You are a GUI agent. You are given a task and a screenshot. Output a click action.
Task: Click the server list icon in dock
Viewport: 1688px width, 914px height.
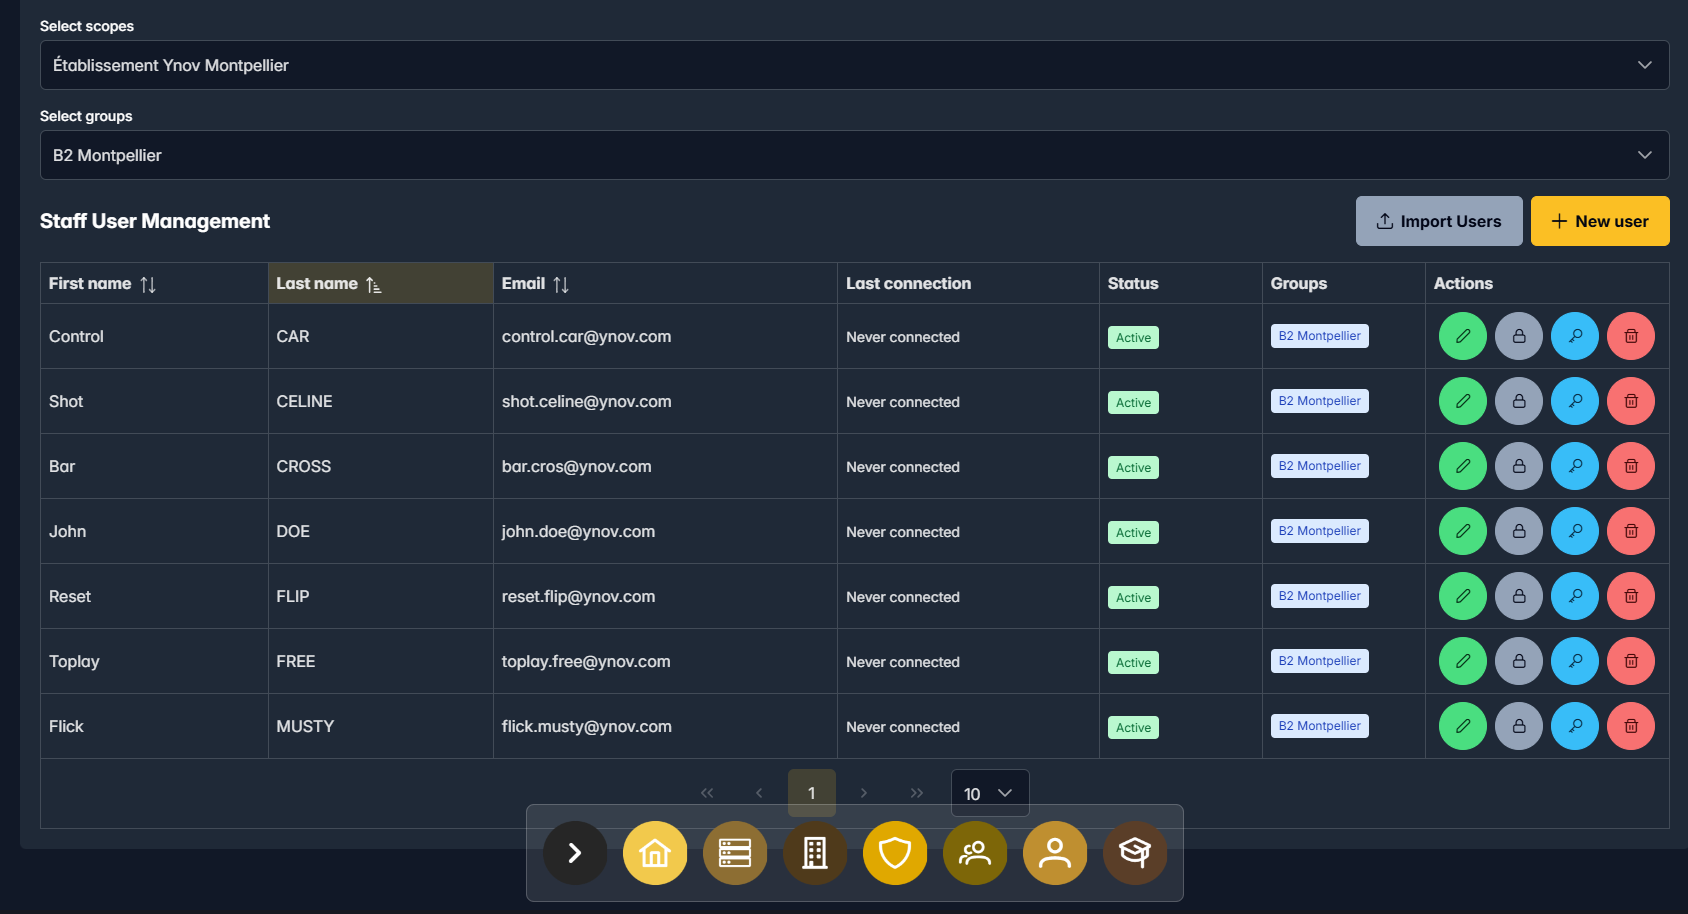[x=735, y=853]
